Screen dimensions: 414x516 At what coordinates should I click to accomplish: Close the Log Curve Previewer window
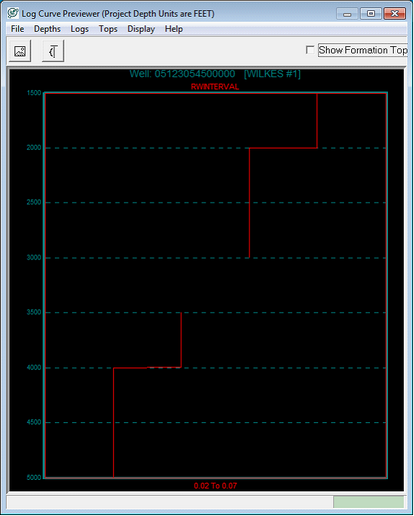[395, 14]
